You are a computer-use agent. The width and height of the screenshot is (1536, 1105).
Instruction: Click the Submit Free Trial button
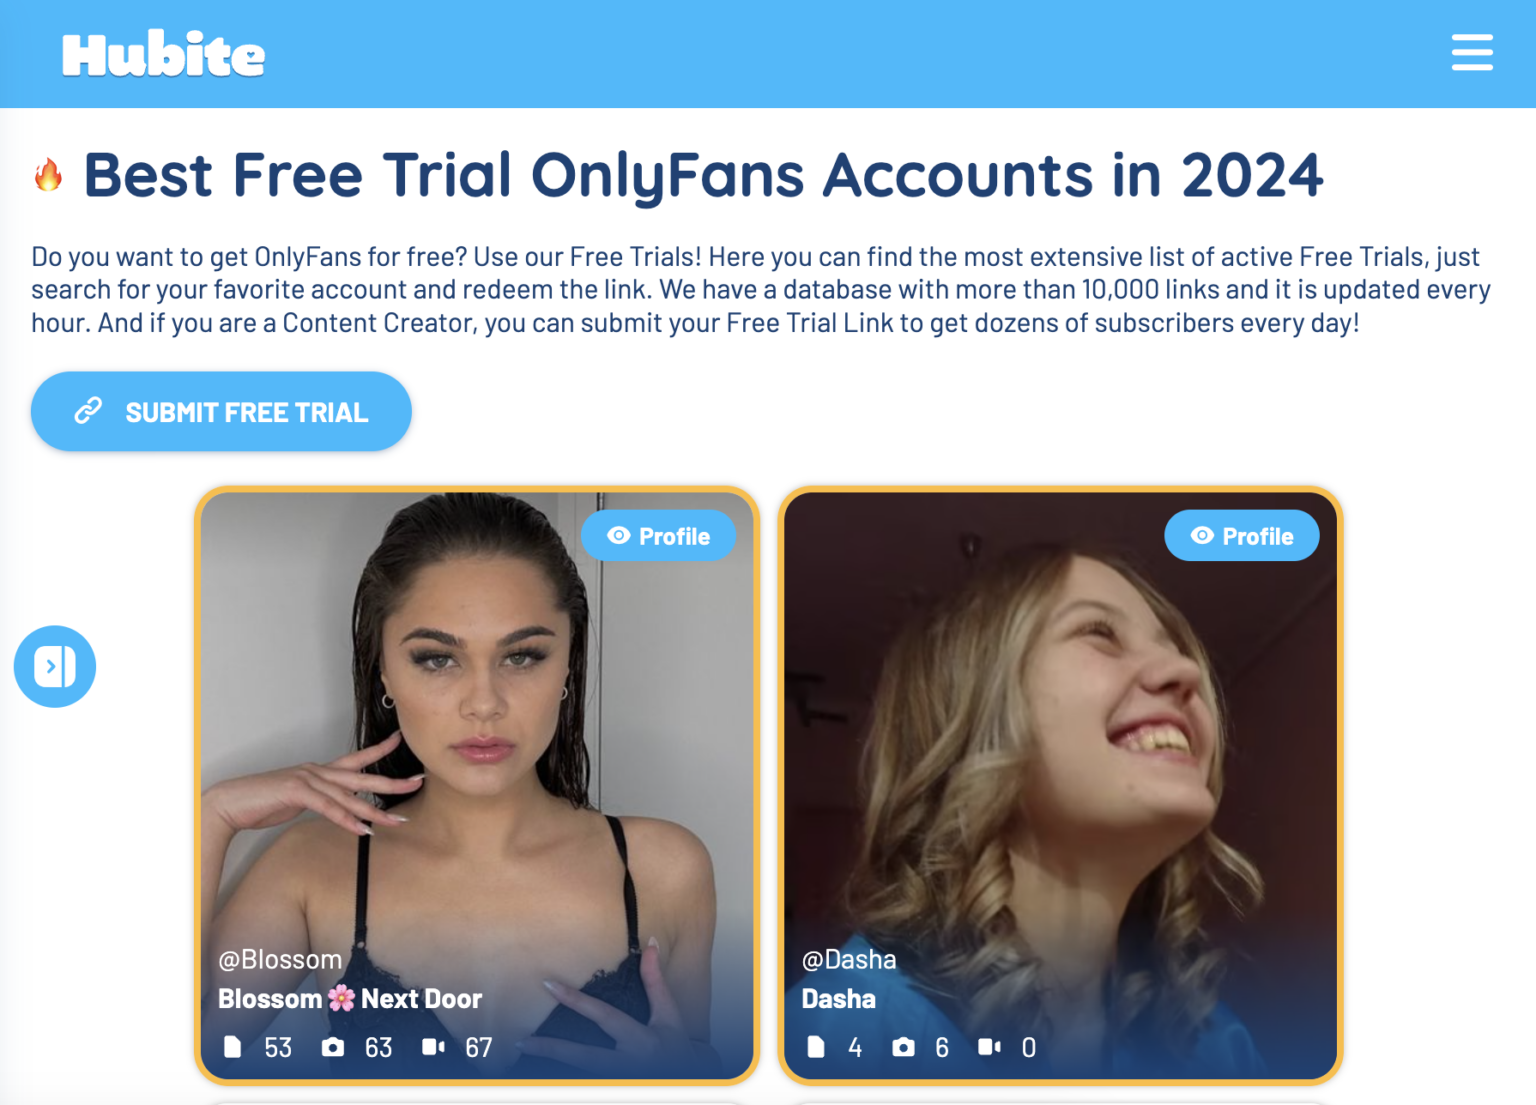221,412
